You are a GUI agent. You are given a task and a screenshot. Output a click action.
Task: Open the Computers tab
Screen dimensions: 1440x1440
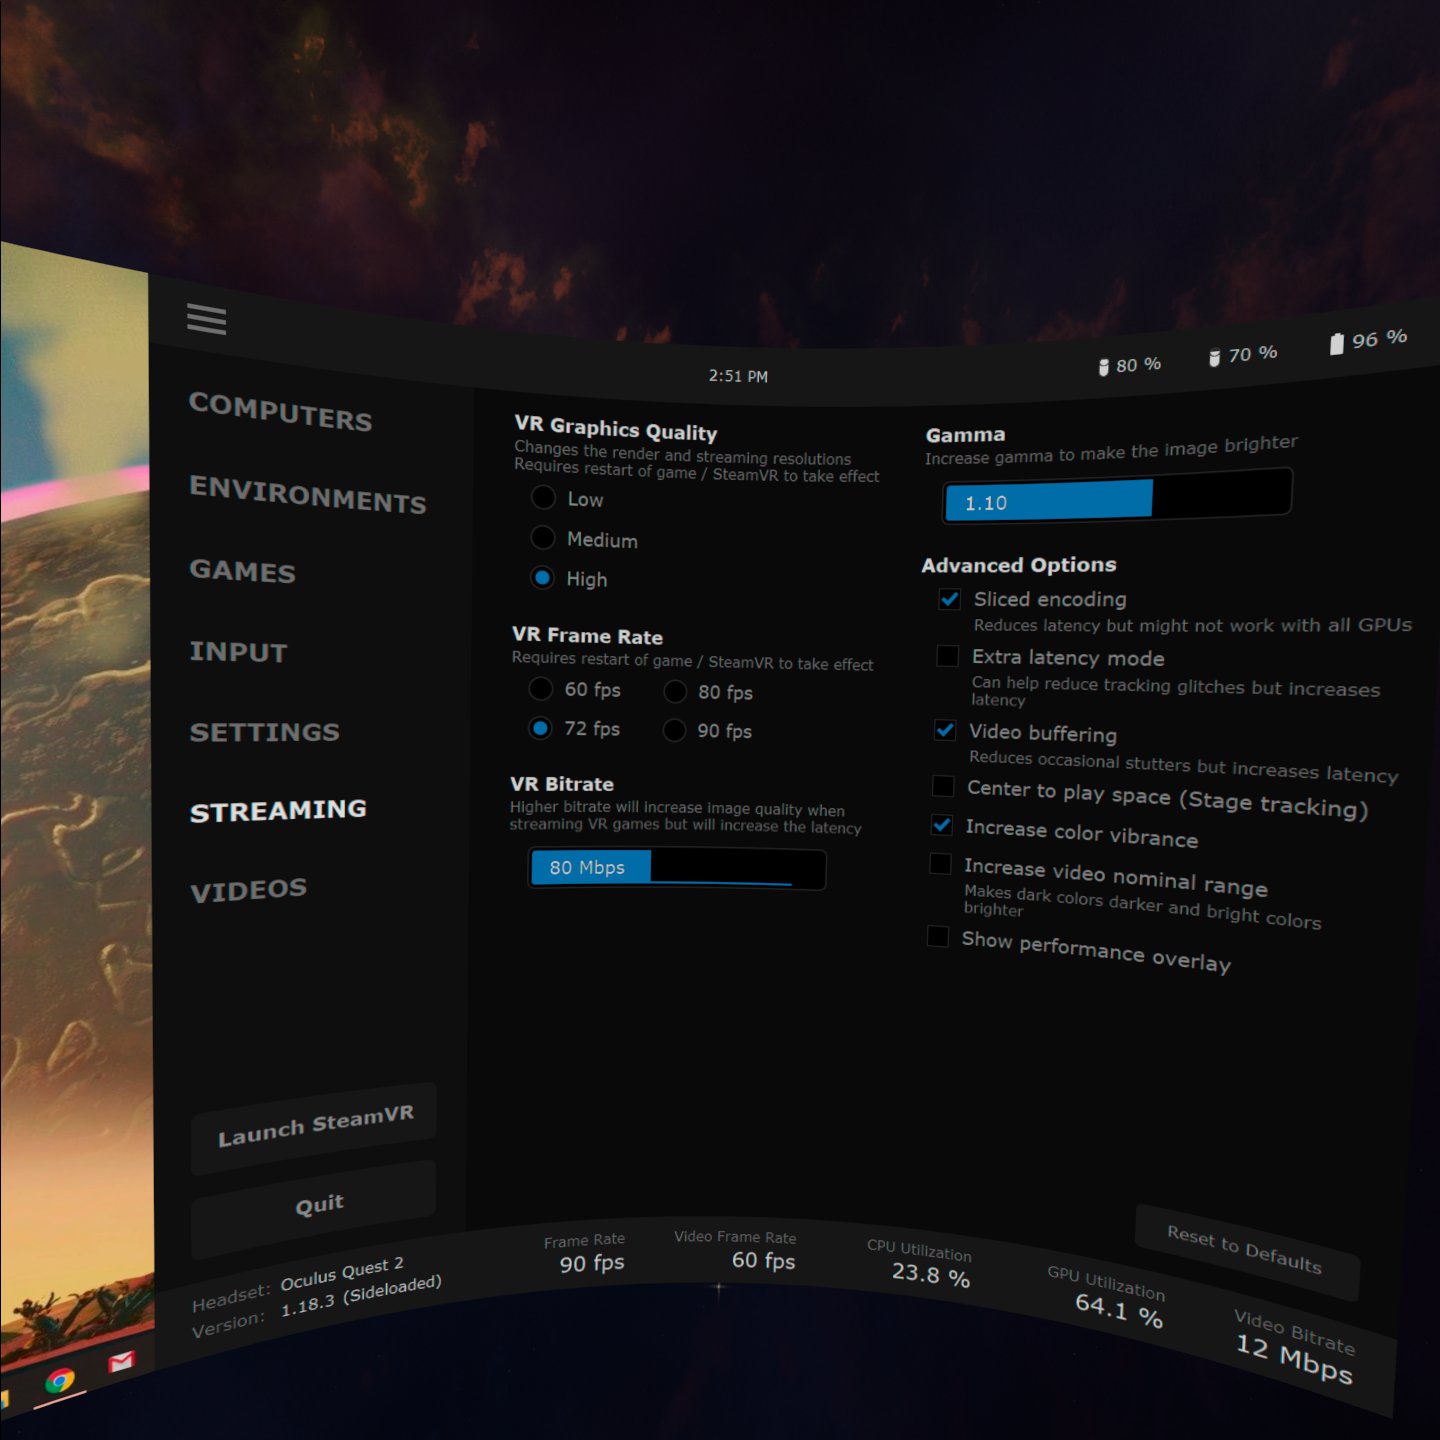tap(280, 411)
